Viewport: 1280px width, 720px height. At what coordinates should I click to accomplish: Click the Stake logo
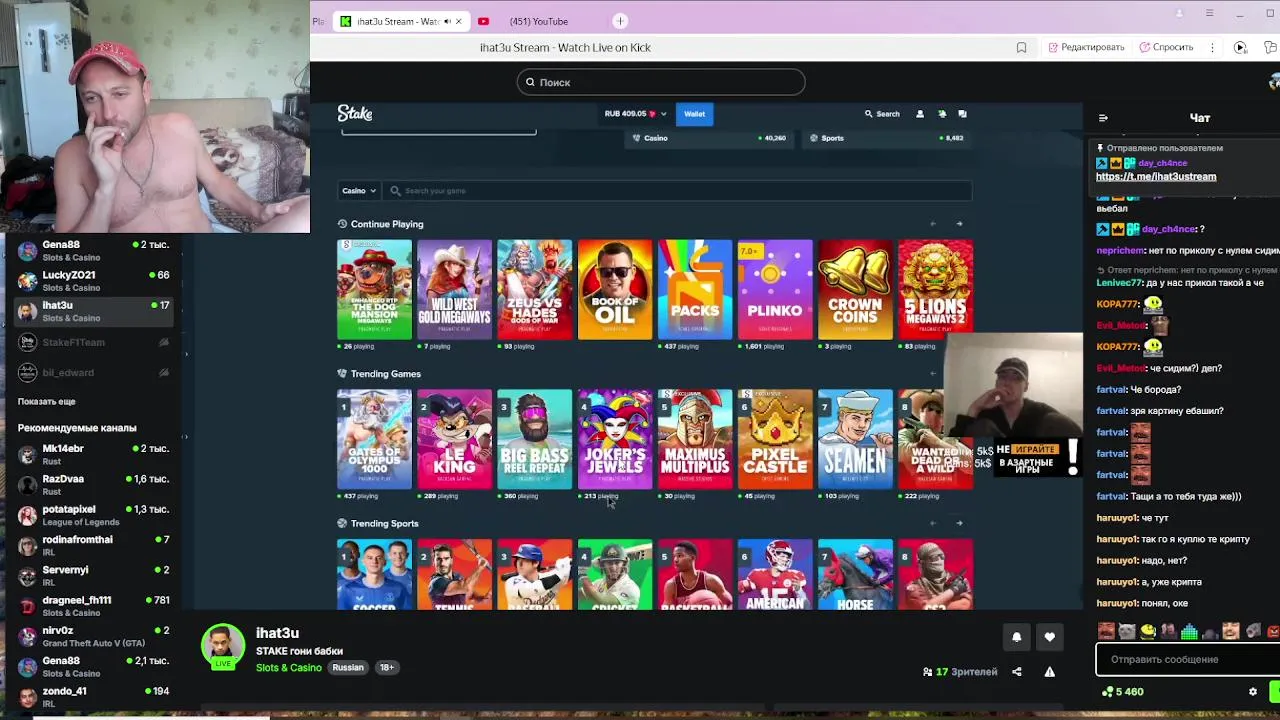(x=355, y=114)
